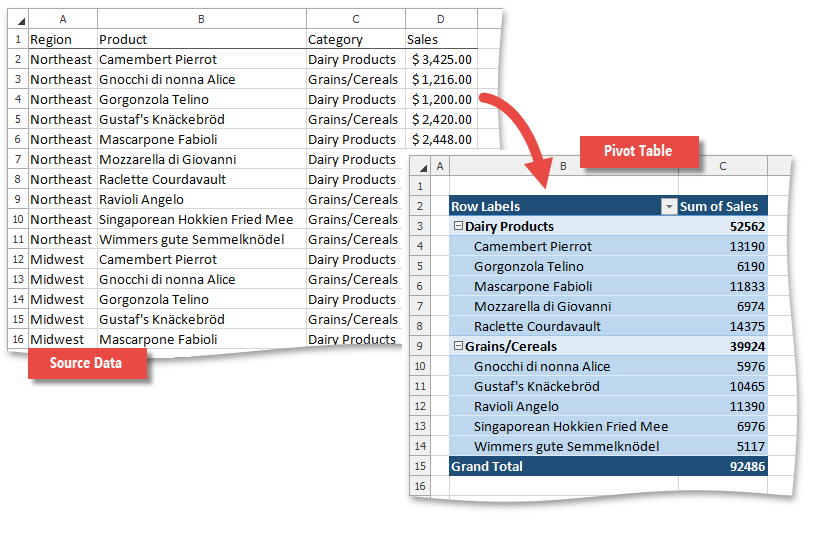Select the pivot value 14375
828x534 pixels.
coord(723,326)
